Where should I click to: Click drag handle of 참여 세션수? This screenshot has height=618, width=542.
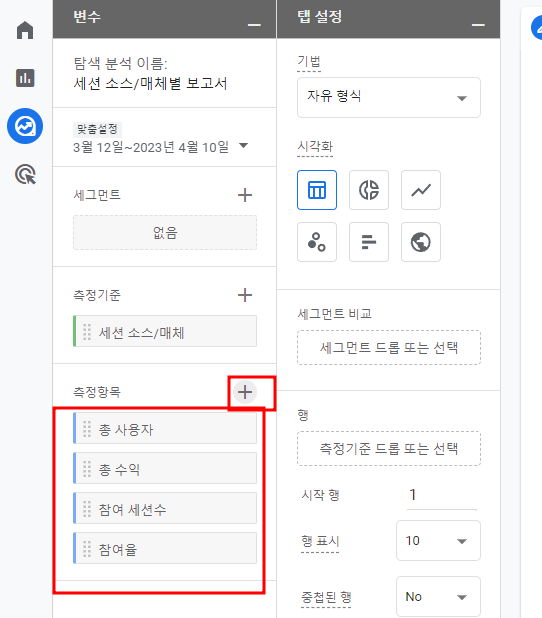click(x=87, y=509)
